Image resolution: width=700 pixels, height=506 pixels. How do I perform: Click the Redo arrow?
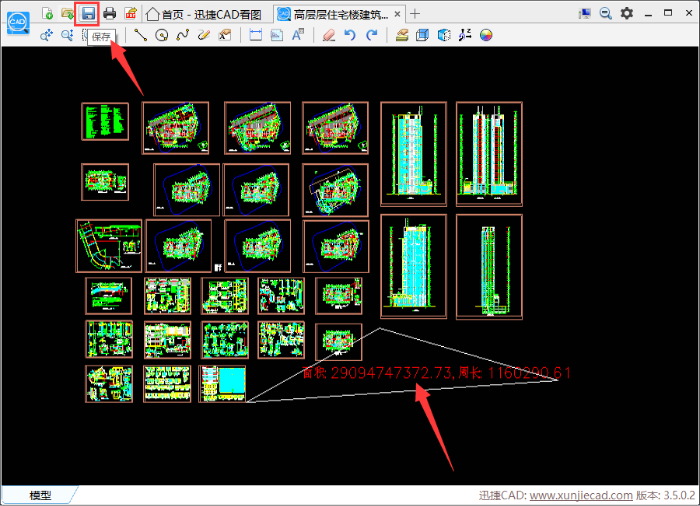(372, 35)
